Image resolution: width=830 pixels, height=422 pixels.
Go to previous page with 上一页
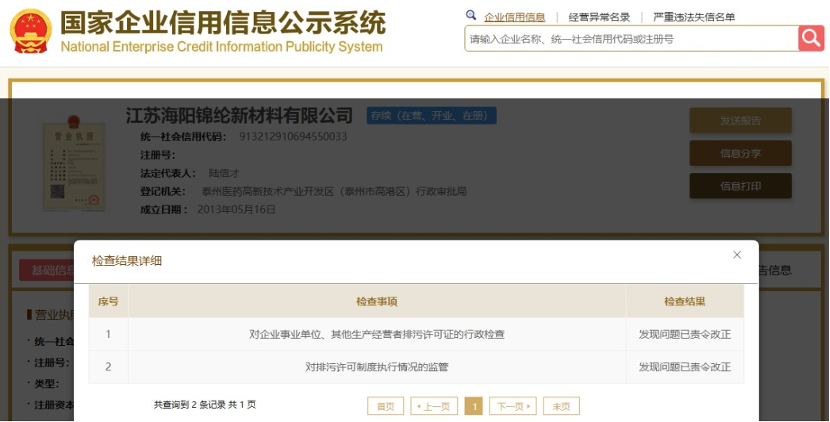[x=434, y=406]
